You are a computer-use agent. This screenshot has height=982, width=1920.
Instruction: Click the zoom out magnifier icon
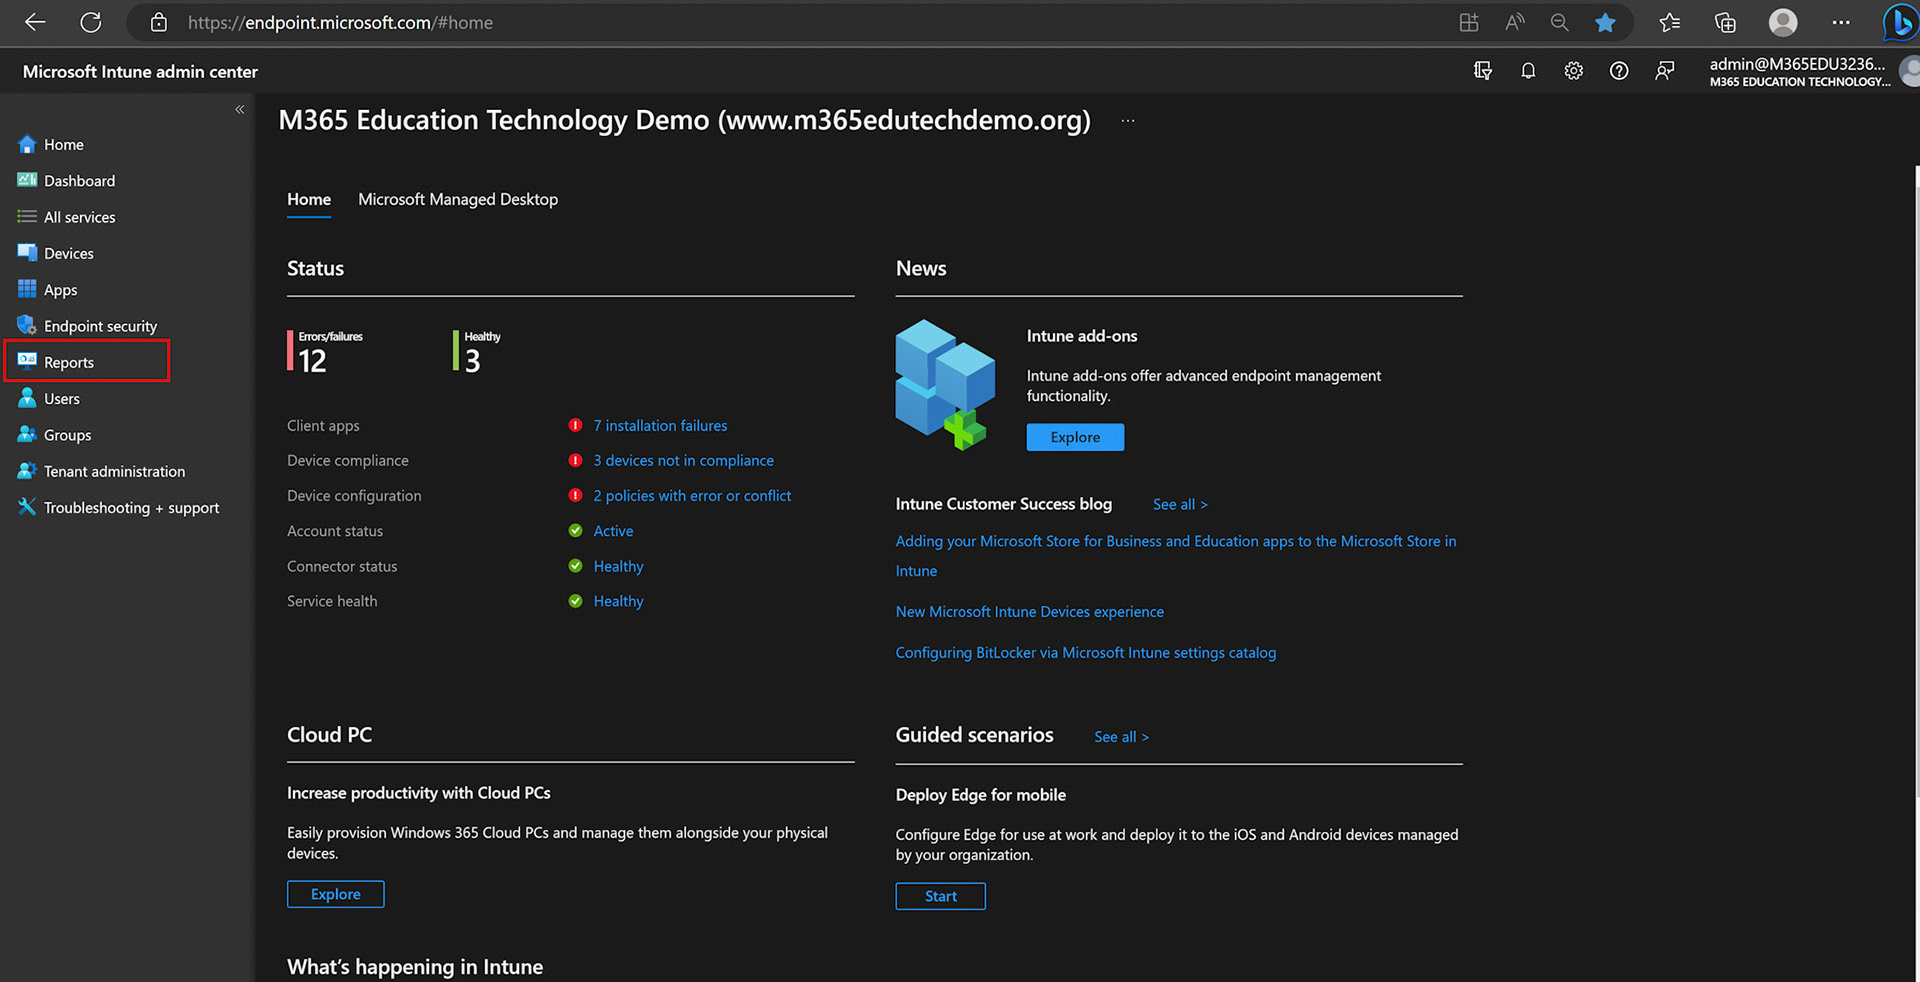[x=1559, y=22]
